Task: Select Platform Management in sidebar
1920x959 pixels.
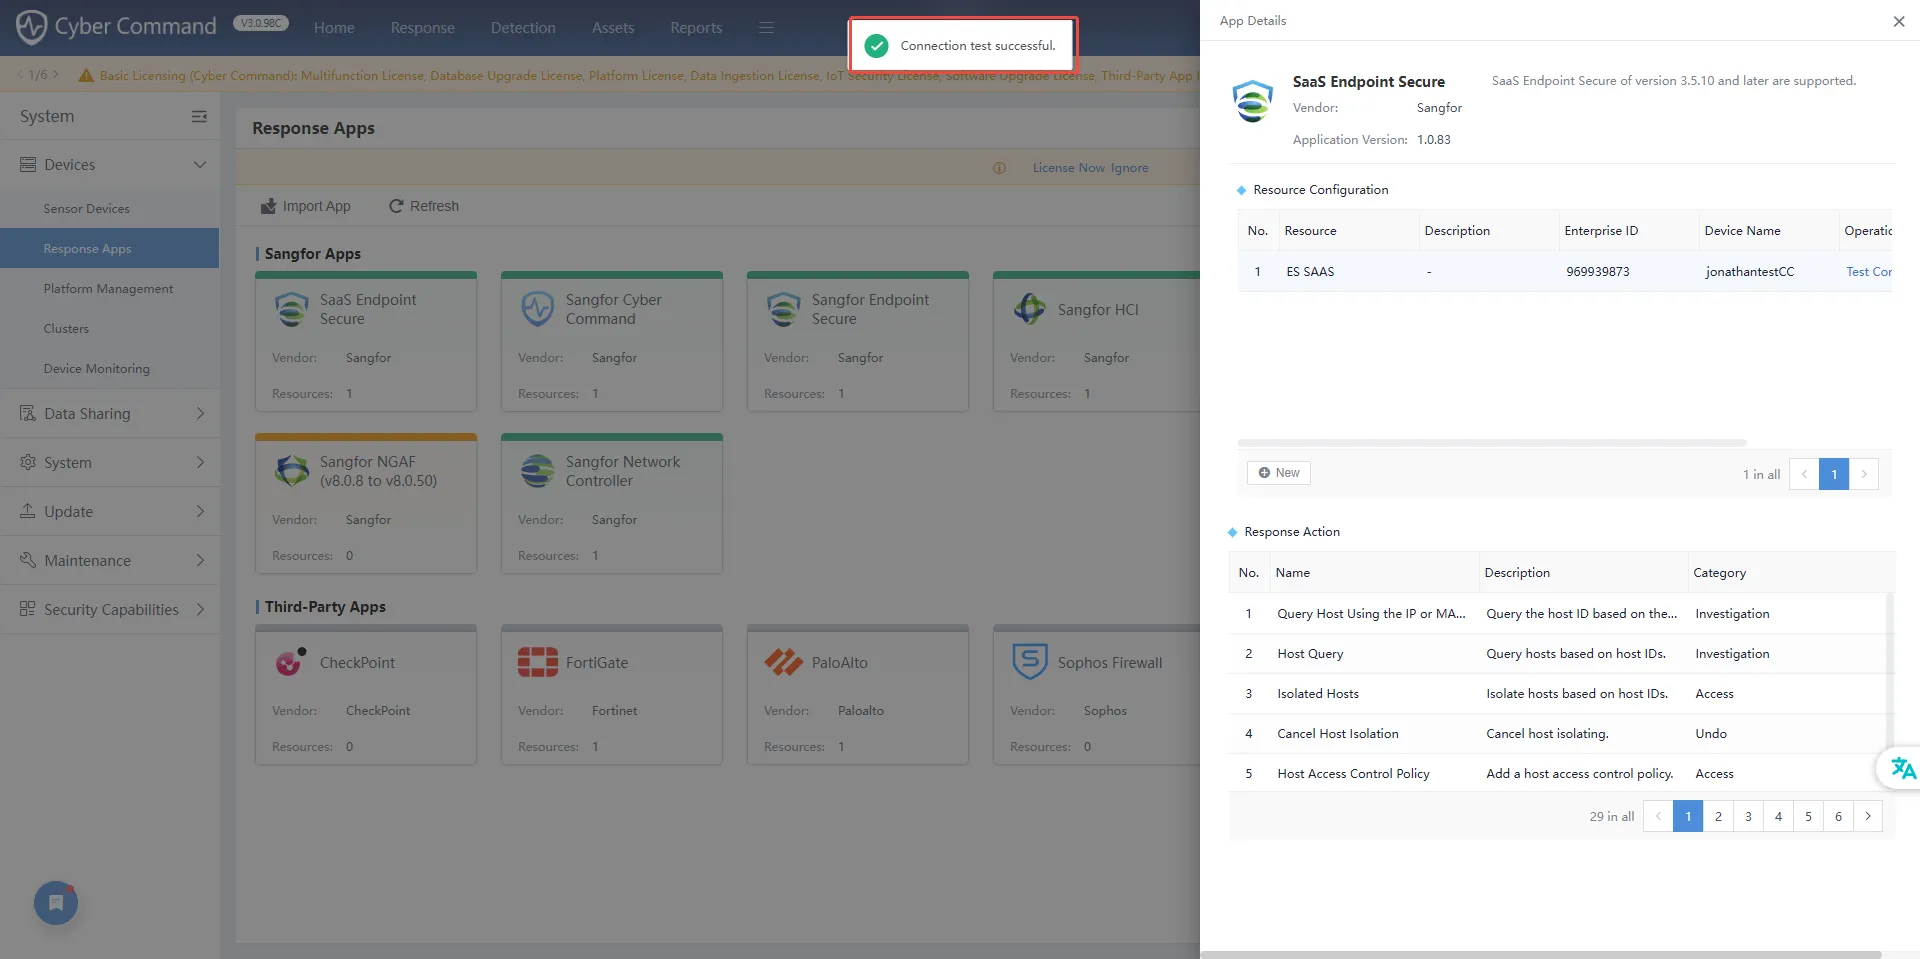Action: coord(108,289)
